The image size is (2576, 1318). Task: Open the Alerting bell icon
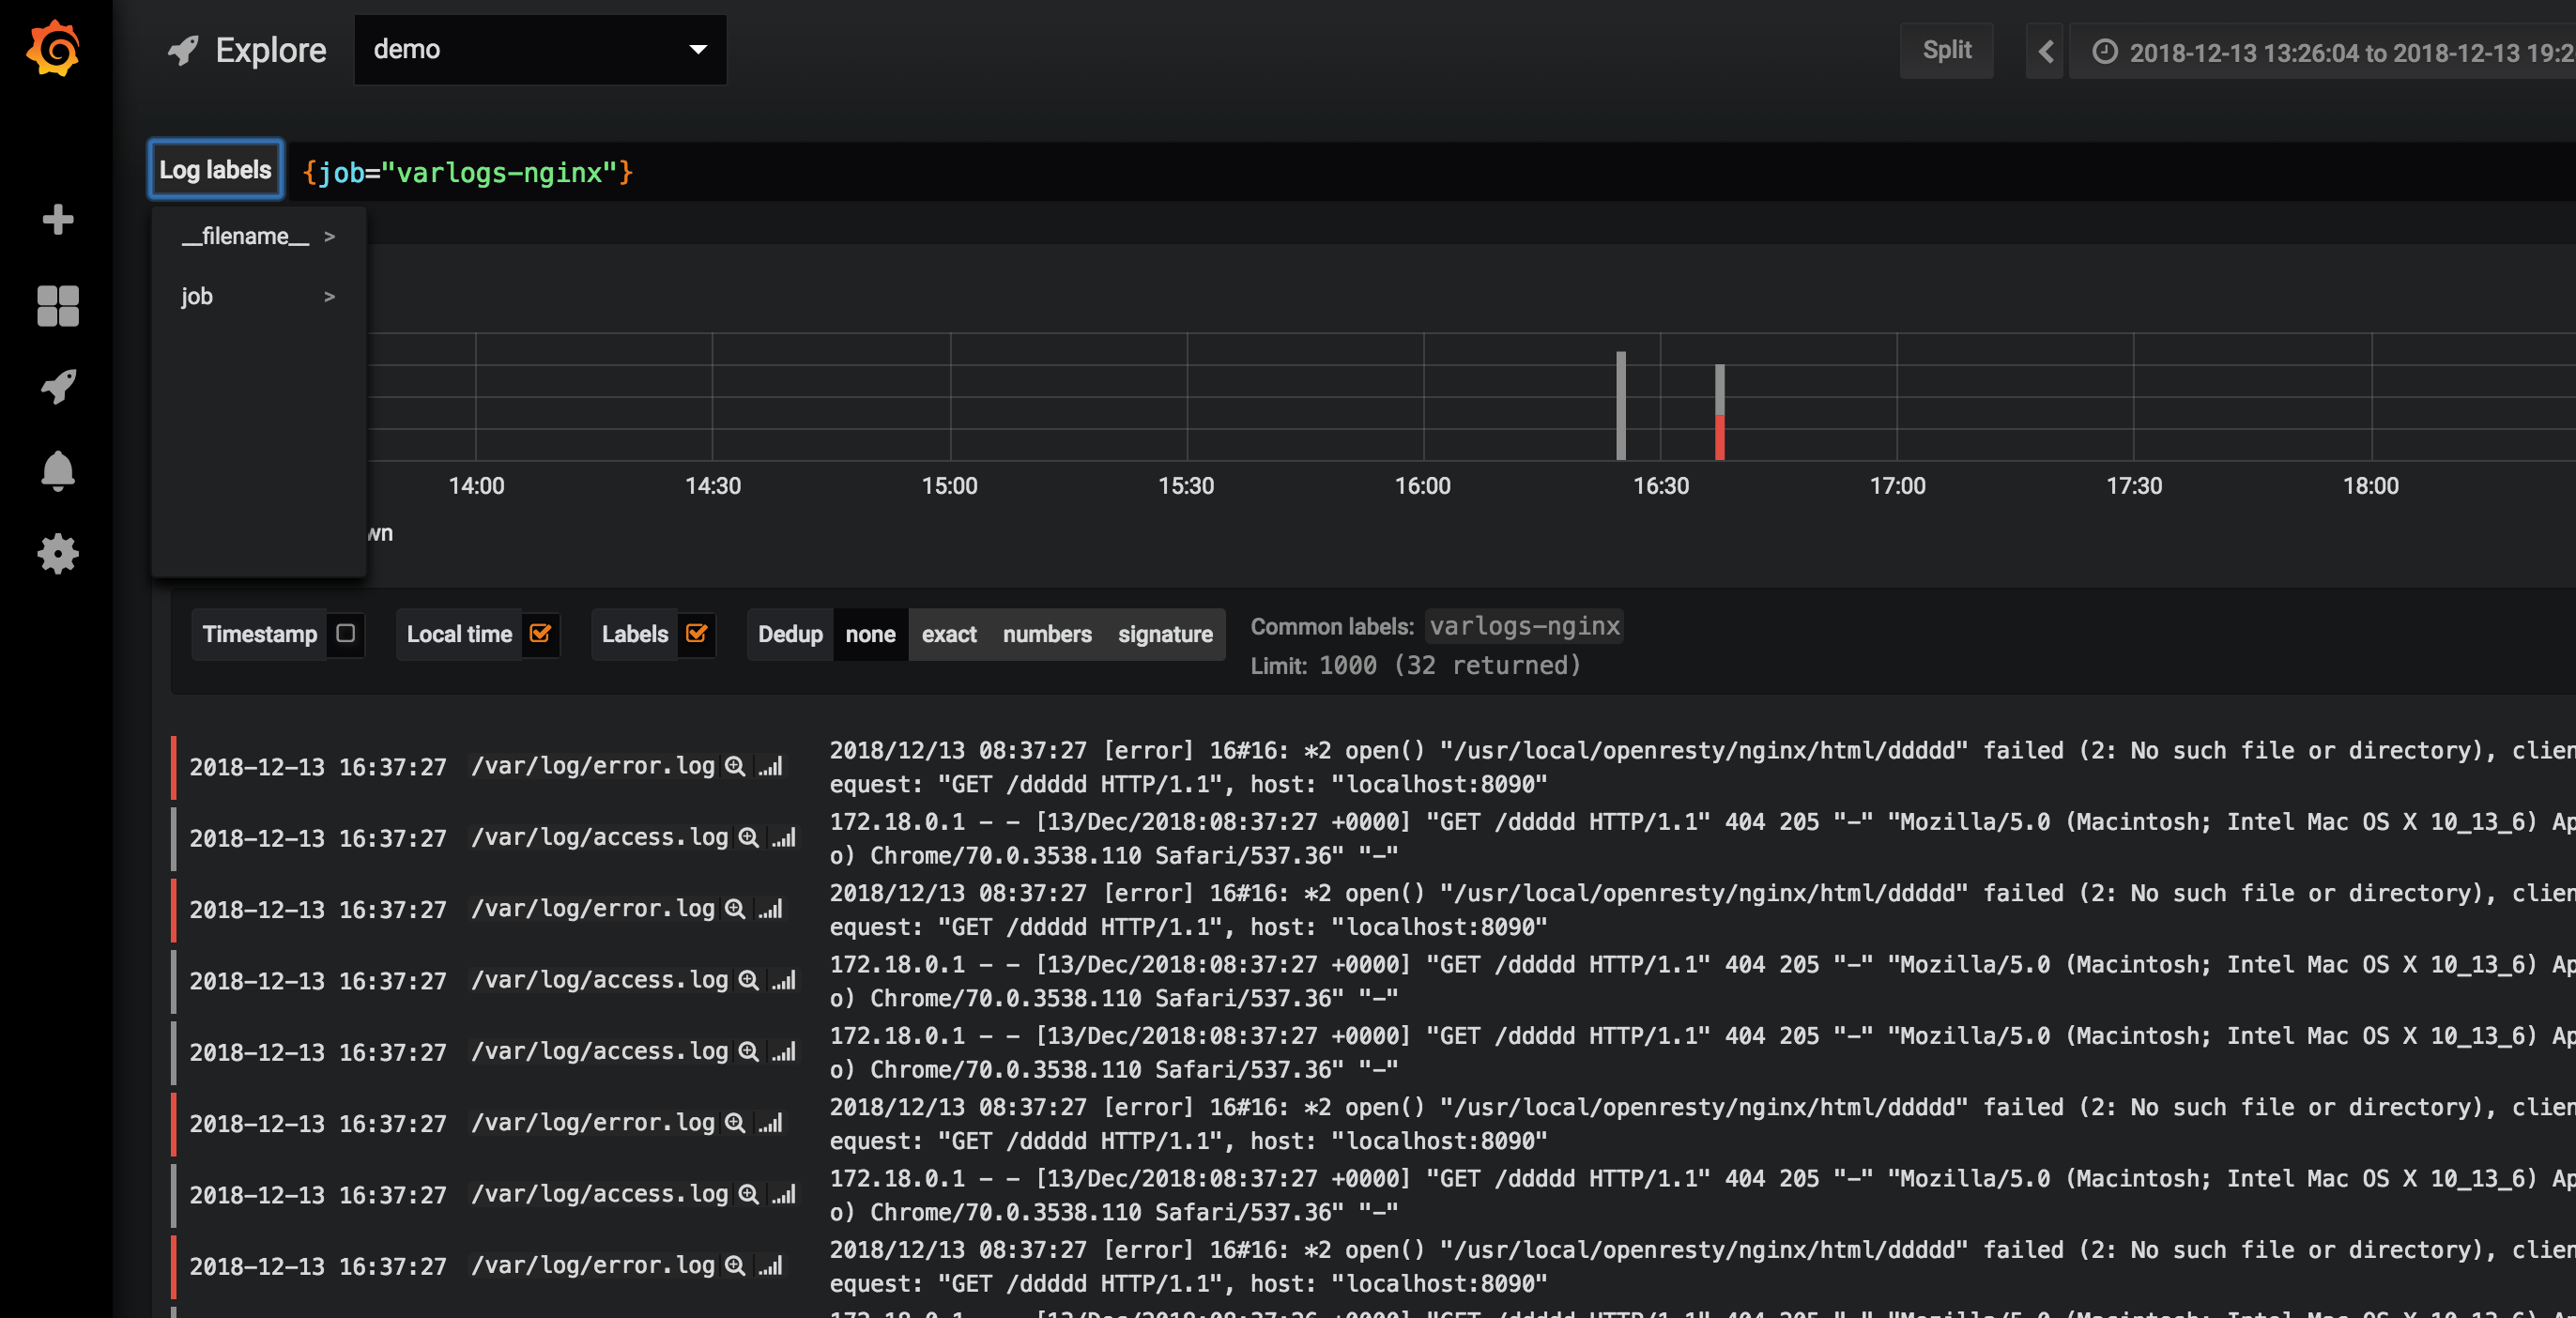pyautogui.click(x=58, y=470)
